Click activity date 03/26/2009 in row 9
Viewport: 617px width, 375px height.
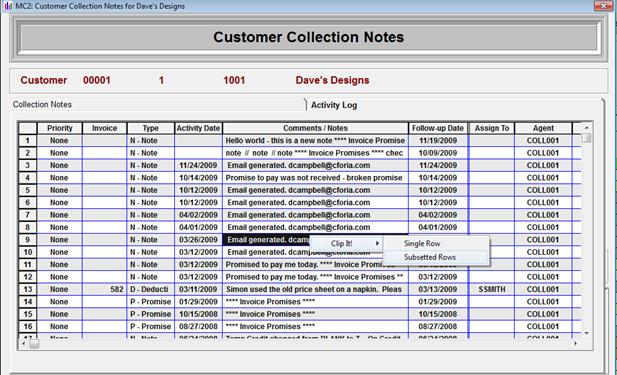coord(198,240)
